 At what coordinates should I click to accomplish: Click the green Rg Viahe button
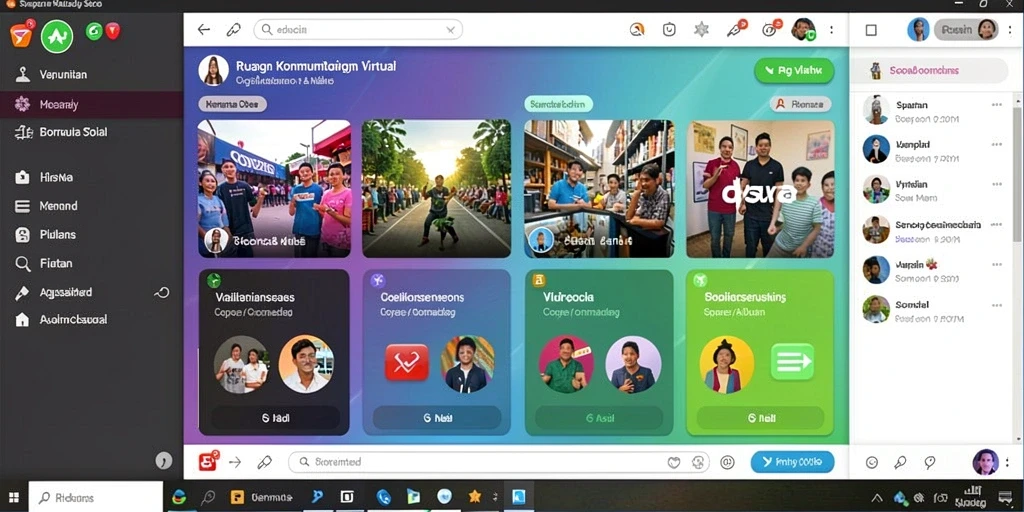click(793, 71)
